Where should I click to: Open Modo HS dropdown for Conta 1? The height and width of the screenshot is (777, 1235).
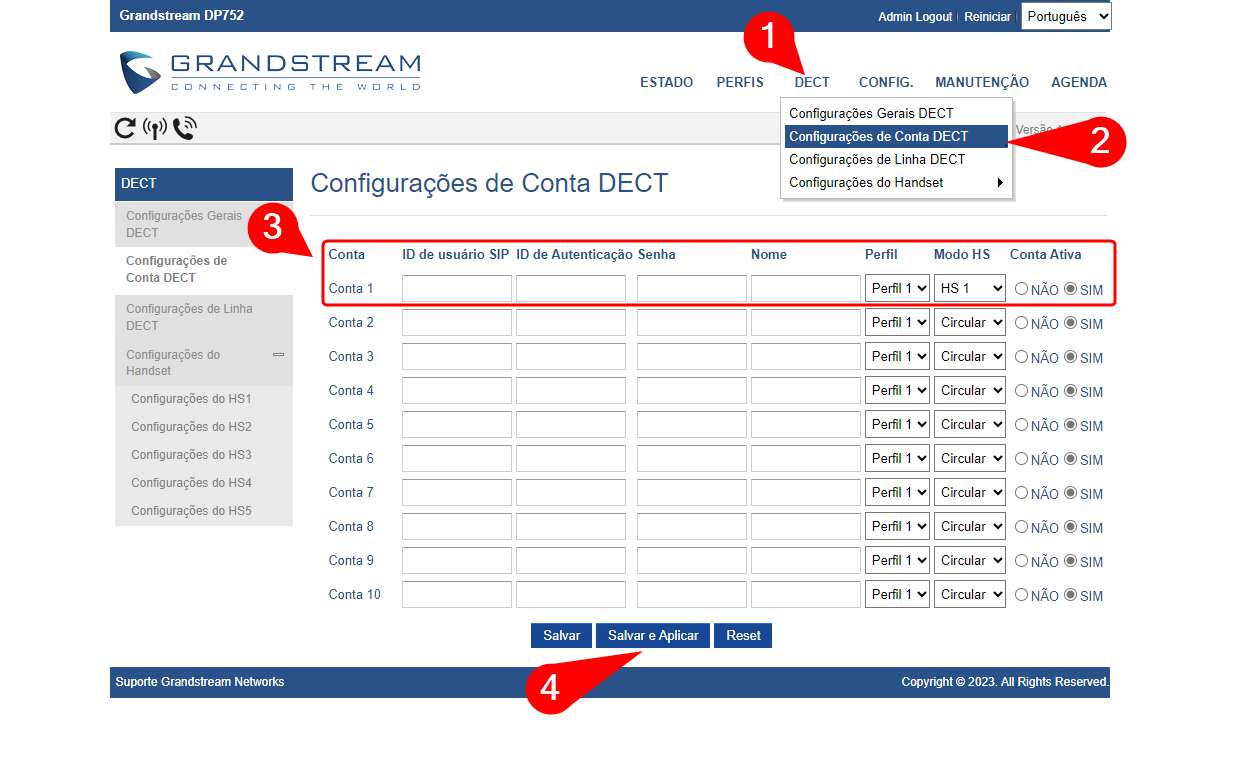(x=969, y=289)
